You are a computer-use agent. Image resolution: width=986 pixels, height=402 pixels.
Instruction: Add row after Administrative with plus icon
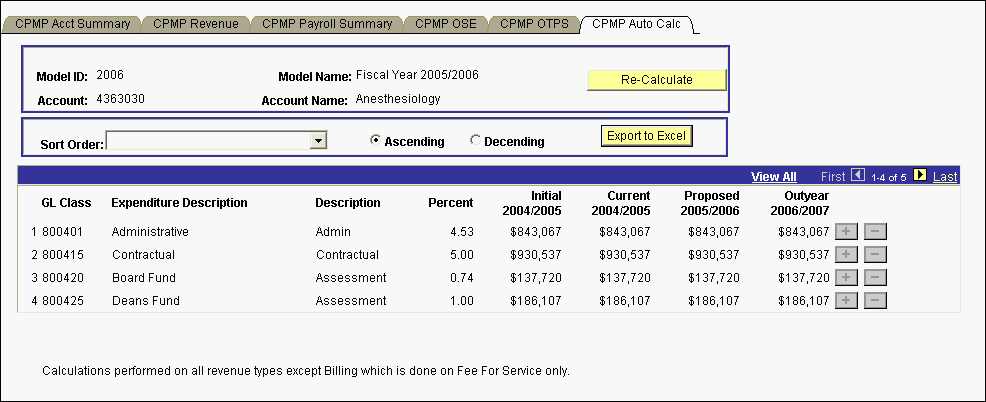pos(846,232)
